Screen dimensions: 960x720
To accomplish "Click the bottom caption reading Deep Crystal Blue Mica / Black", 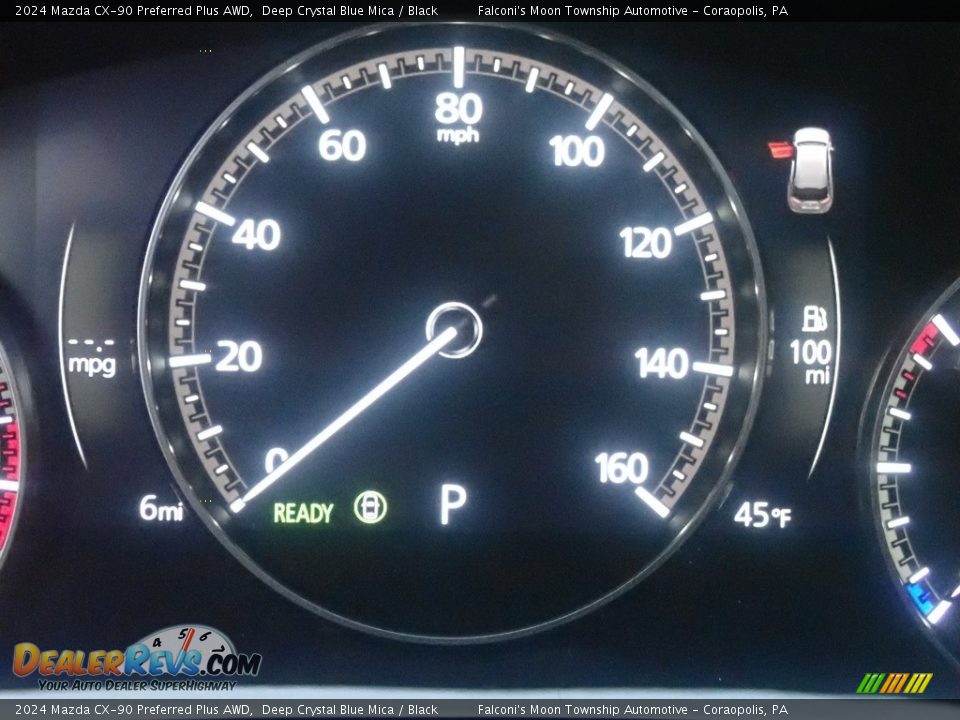I will (350, 710).
